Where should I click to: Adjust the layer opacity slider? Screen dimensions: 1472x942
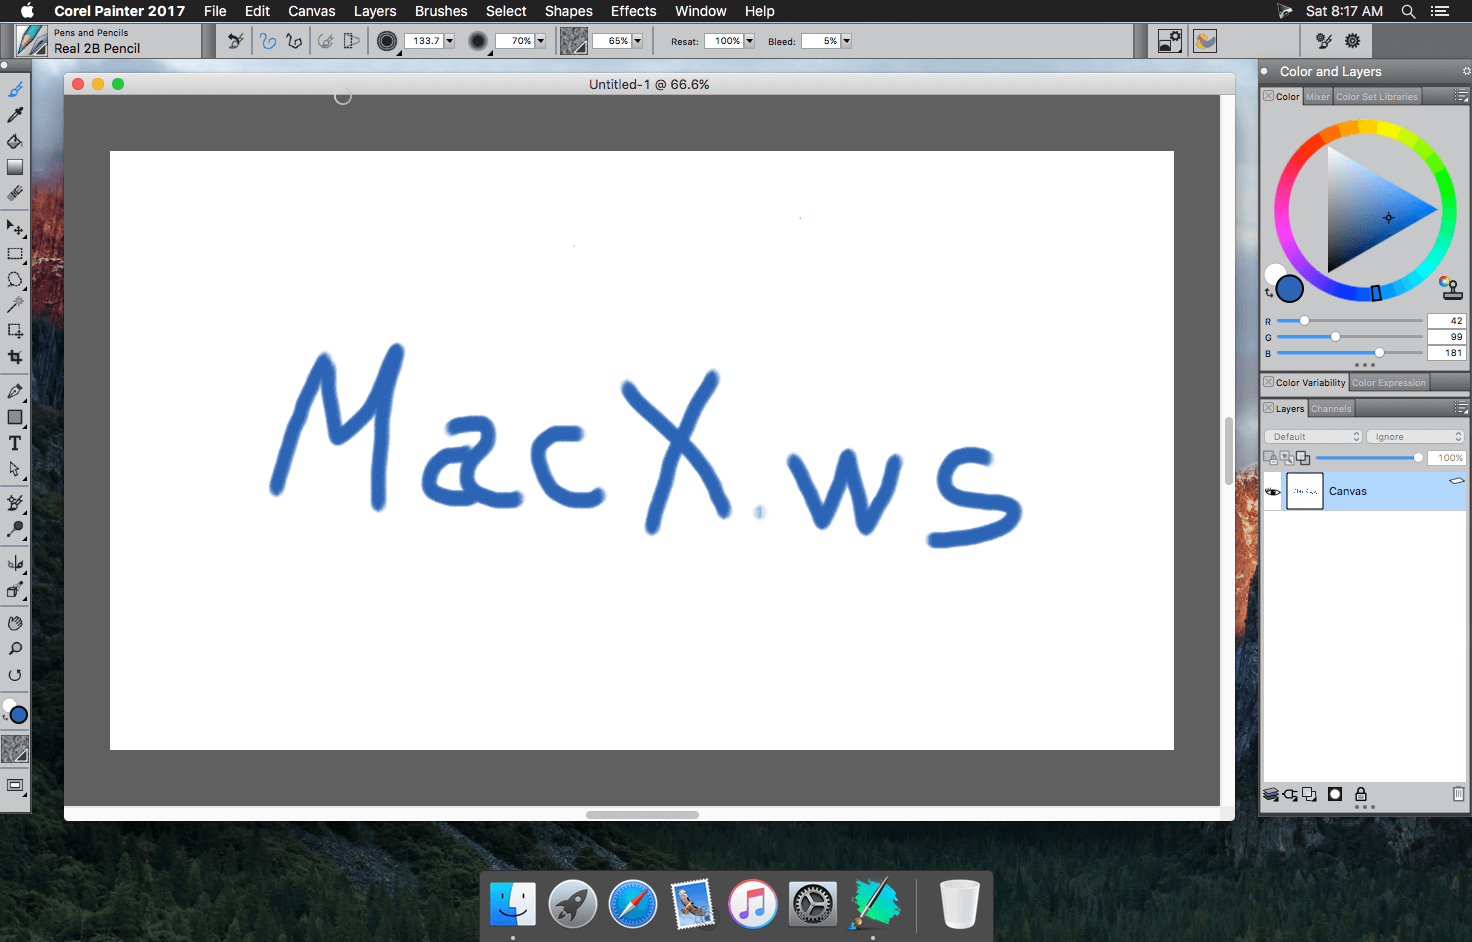click(1369, 458)
